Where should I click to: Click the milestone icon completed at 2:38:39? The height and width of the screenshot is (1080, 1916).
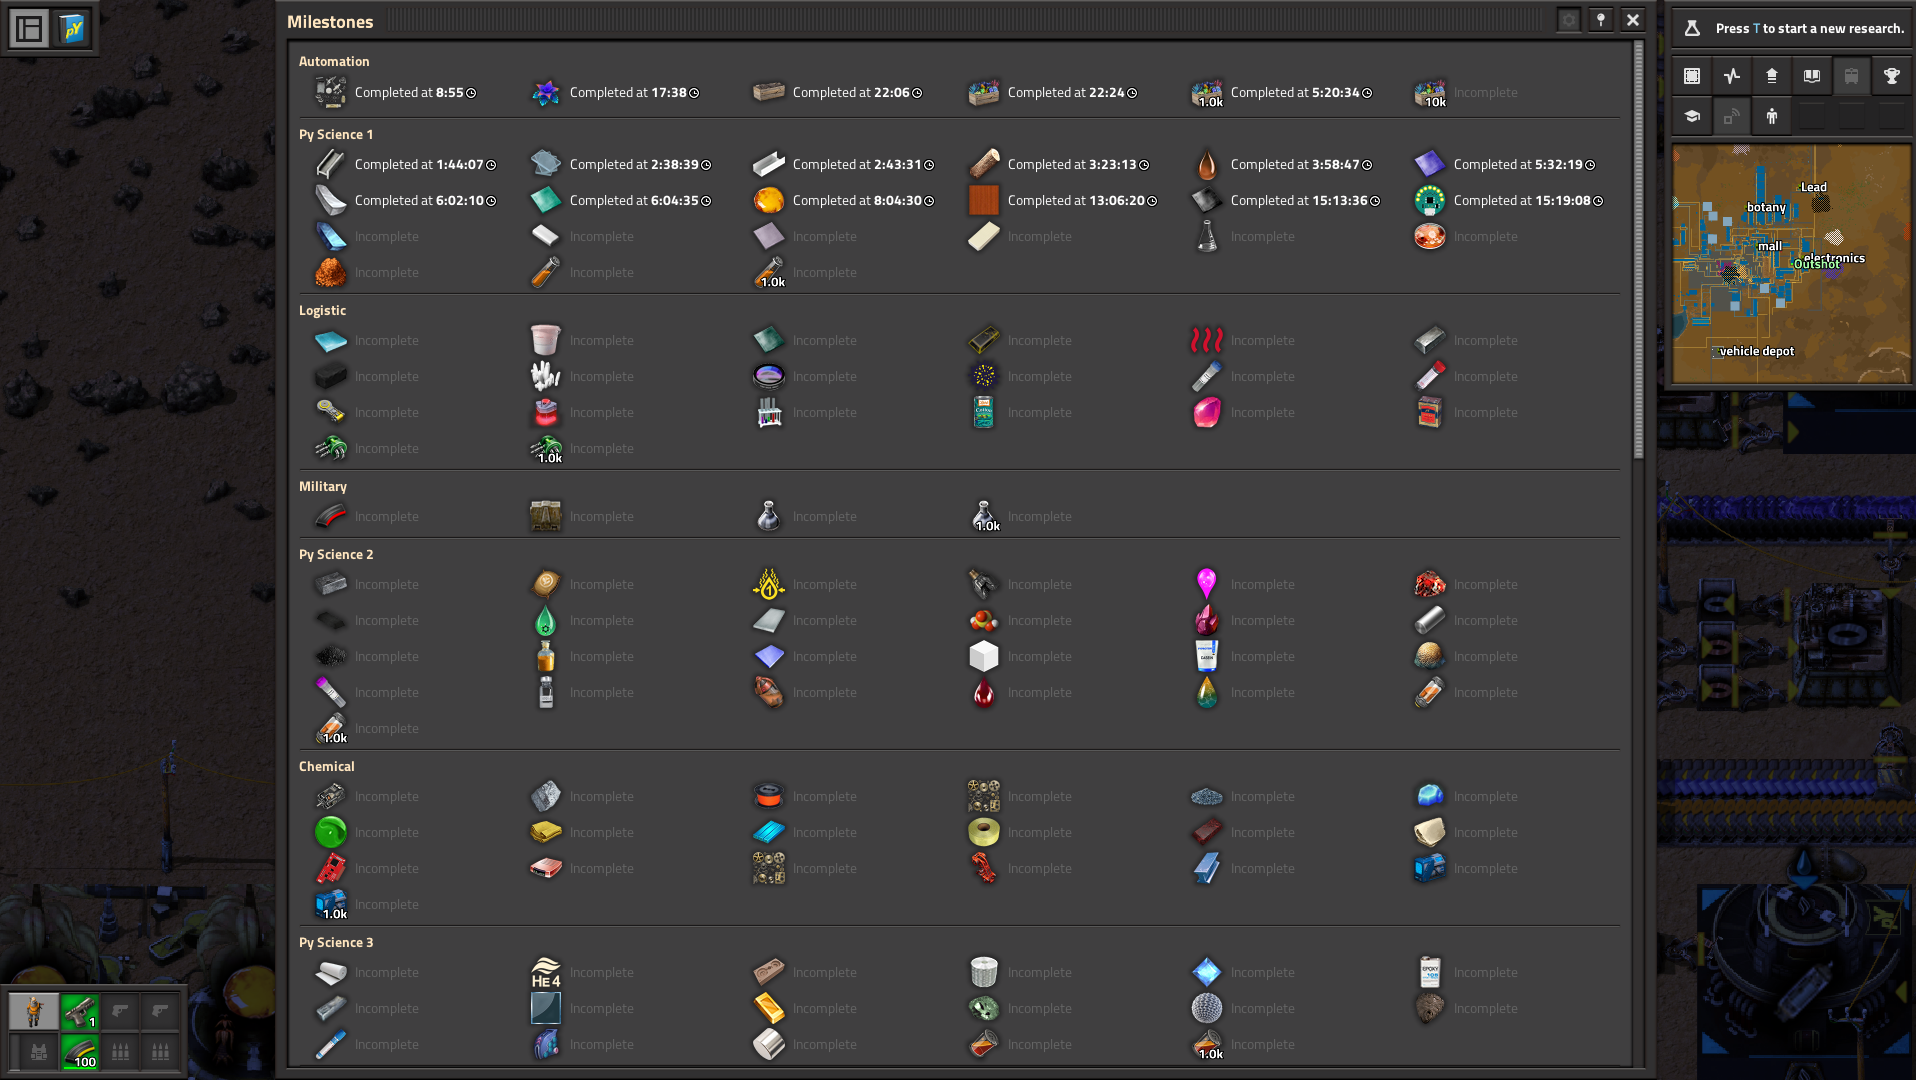545,164
